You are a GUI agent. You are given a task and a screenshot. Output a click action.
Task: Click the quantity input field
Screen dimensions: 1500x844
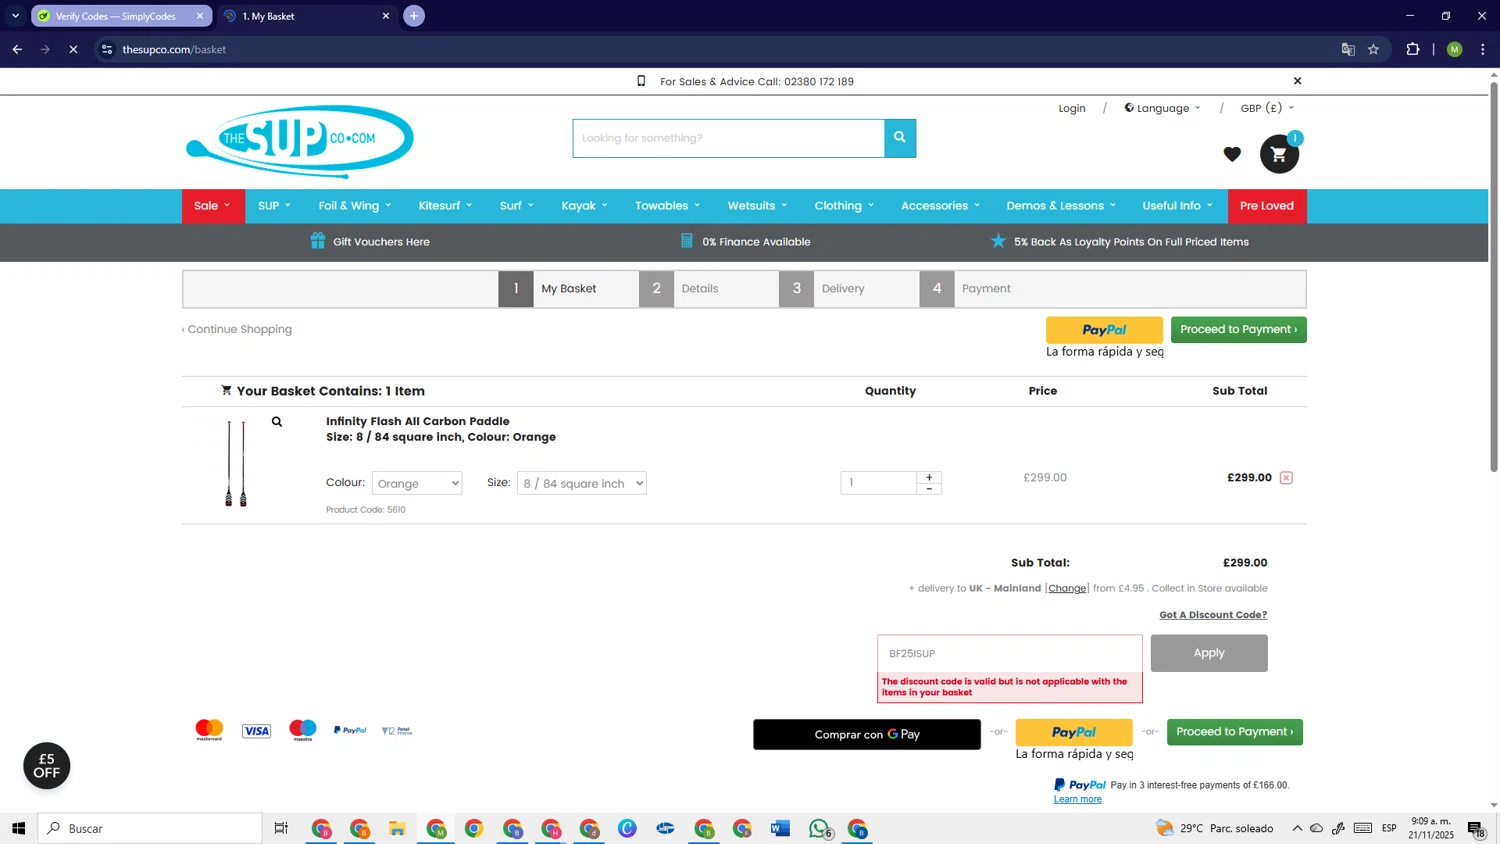click(879, 483)
